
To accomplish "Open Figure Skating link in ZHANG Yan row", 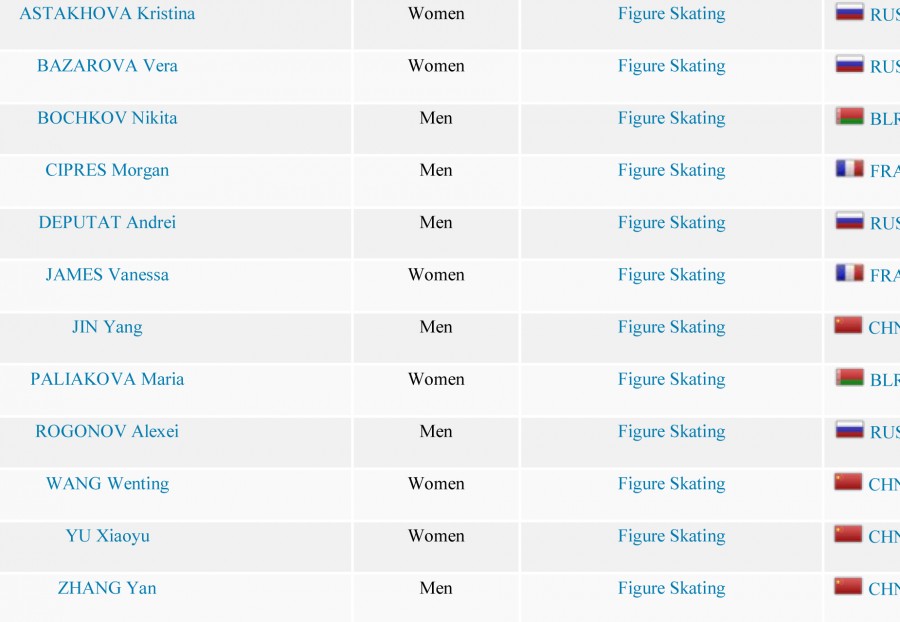I will [672, 588].
